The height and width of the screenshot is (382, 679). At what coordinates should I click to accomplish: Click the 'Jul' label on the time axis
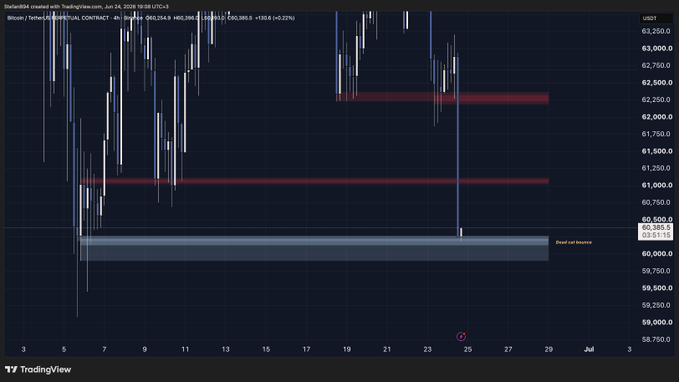589,349
